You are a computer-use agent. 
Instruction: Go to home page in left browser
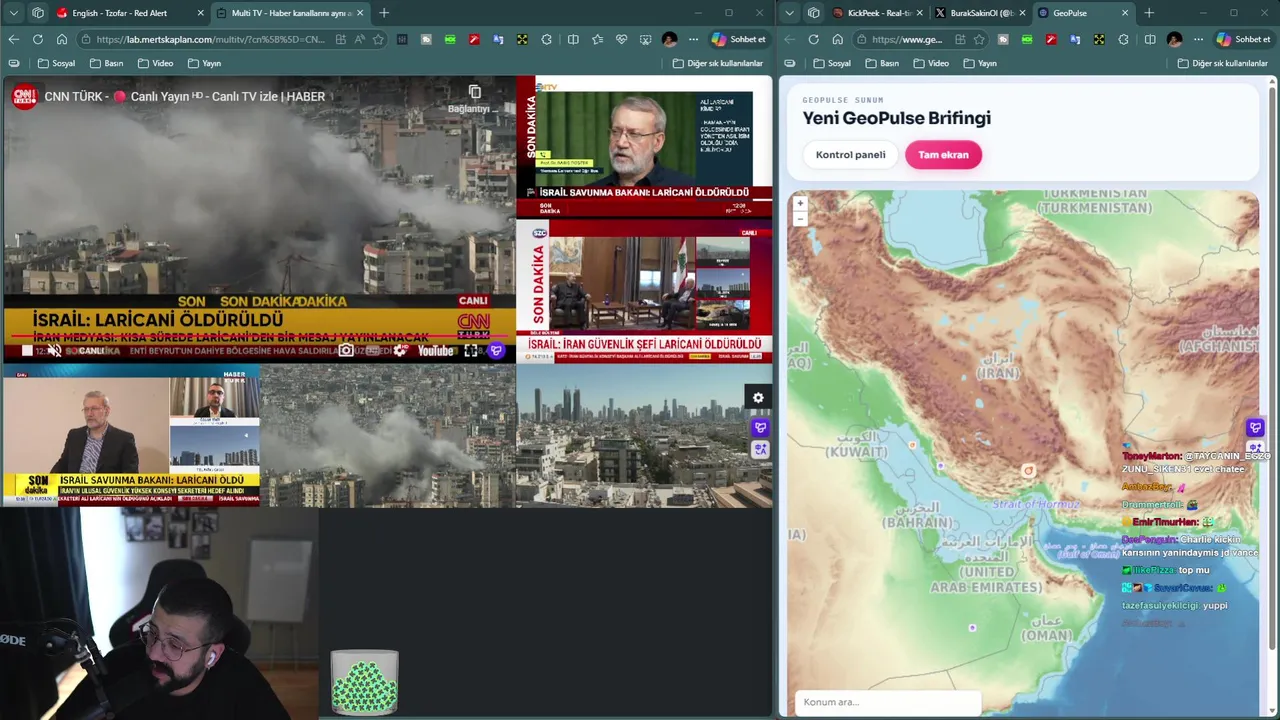[62, 39]
